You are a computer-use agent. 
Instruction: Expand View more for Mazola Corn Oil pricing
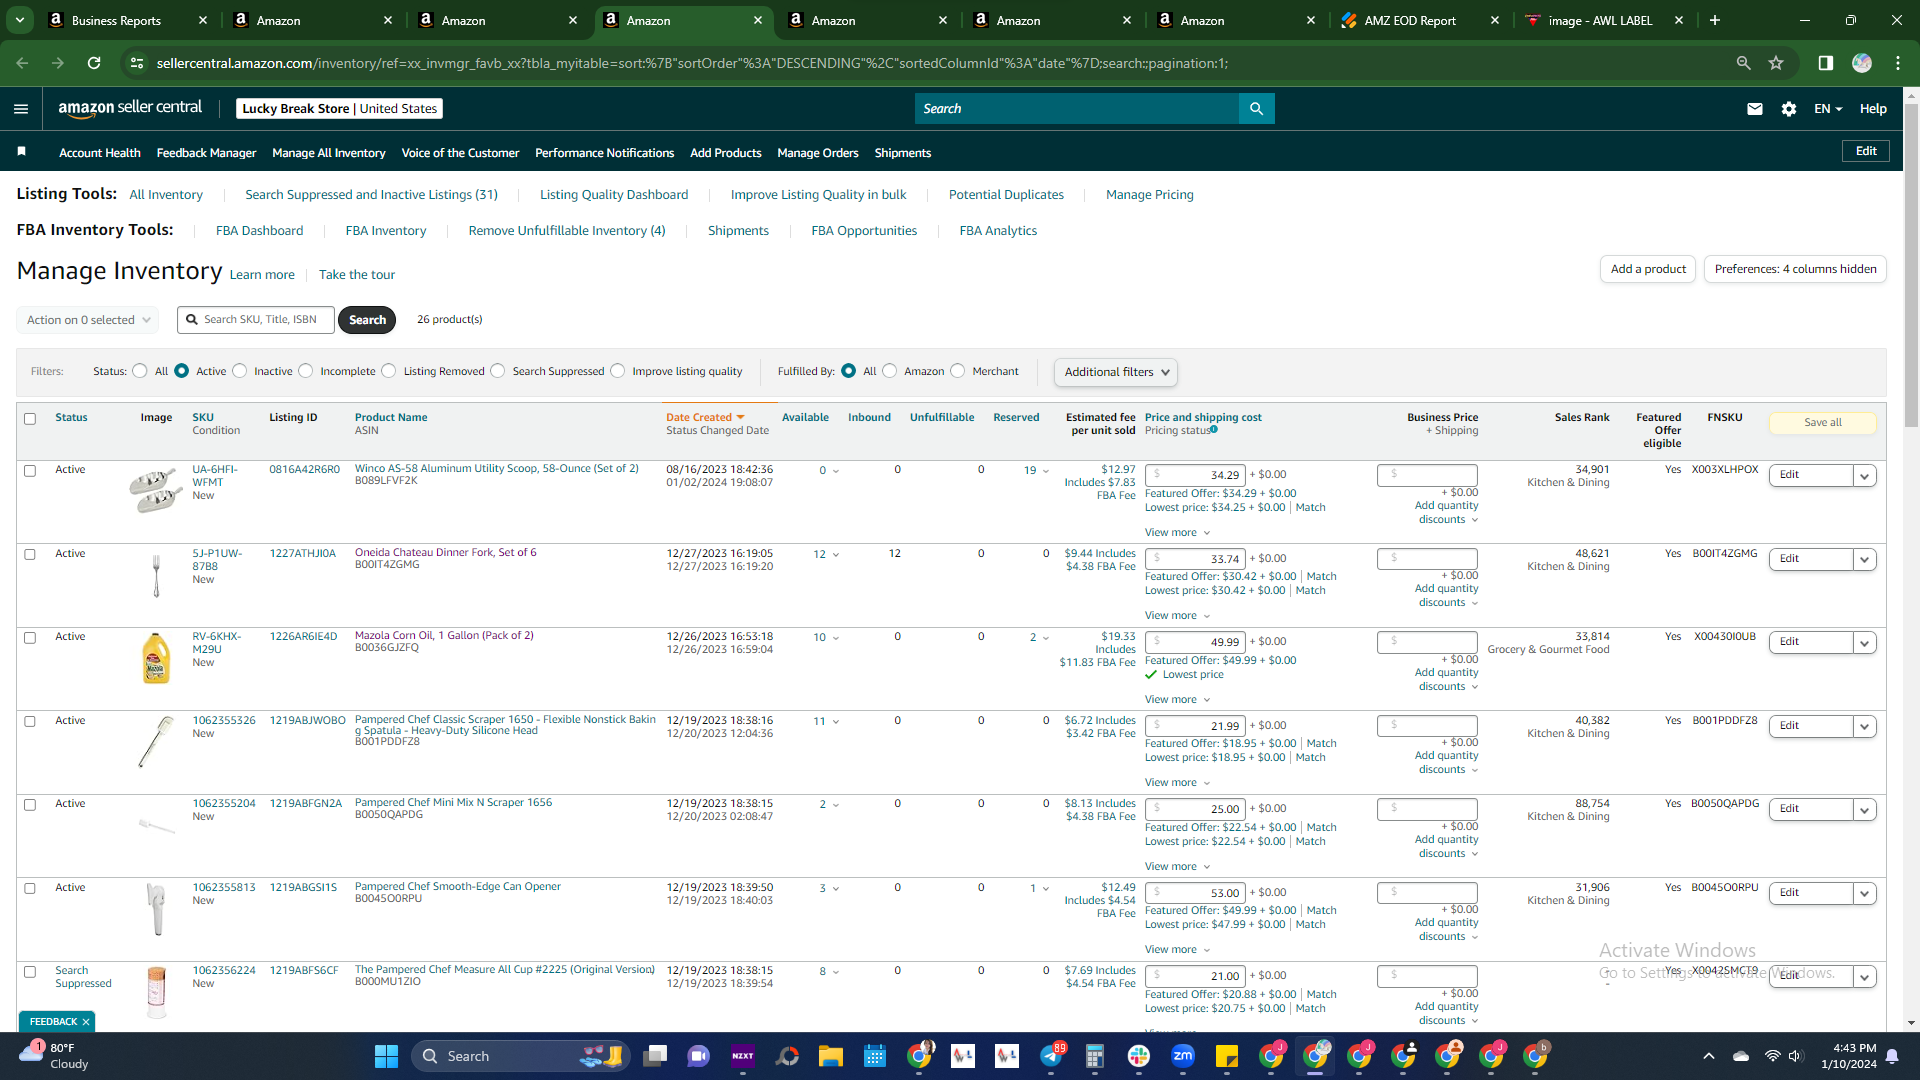1177,700
